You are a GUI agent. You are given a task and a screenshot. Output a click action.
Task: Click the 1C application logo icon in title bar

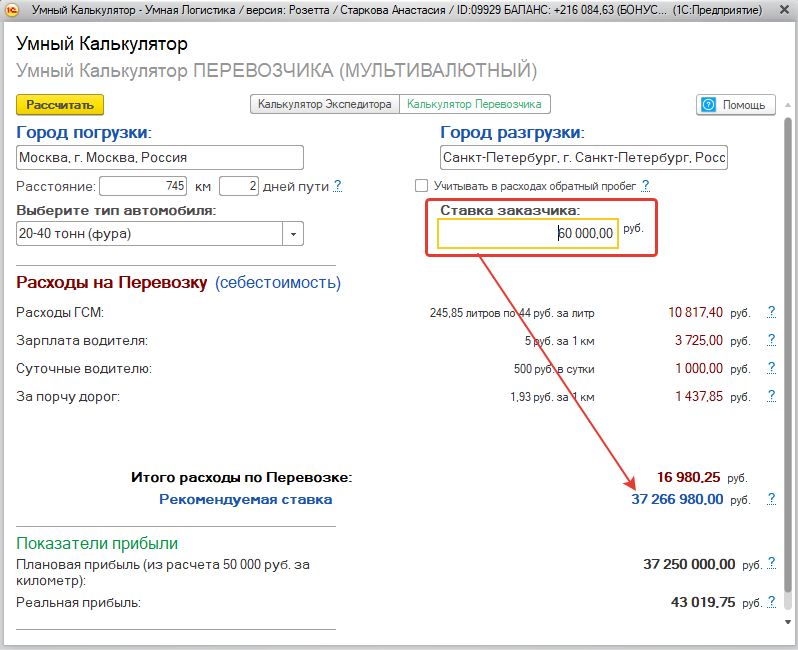(x=12, y=10)
